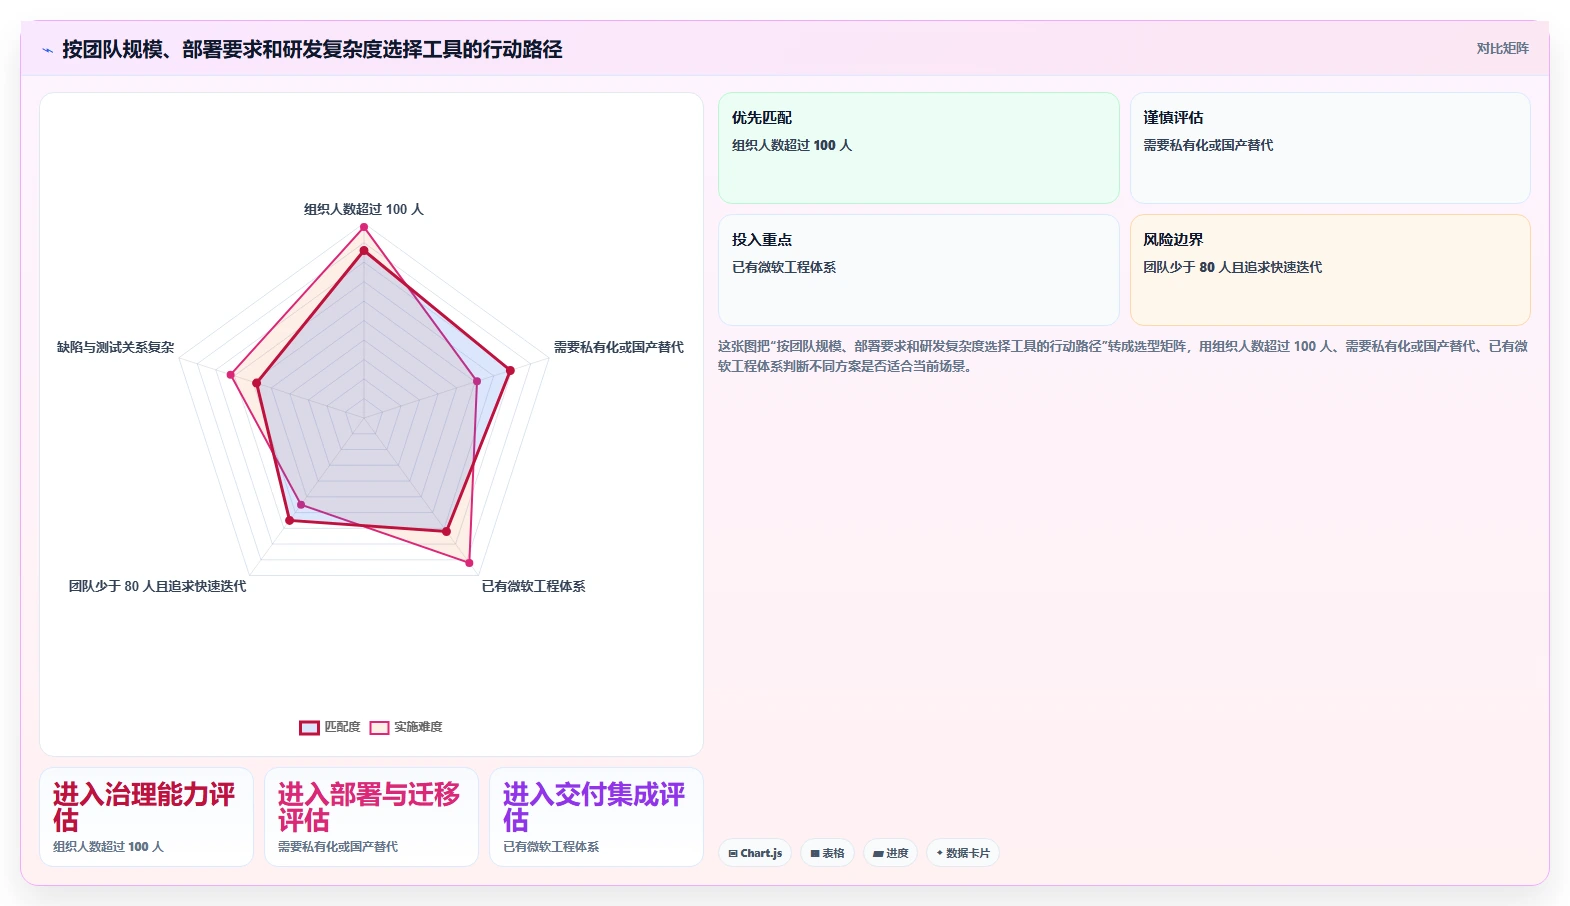The height and width of the screenshot is (906, 1570).
Task: Click the icon before the page title
Action: click(x=47, y=50)
